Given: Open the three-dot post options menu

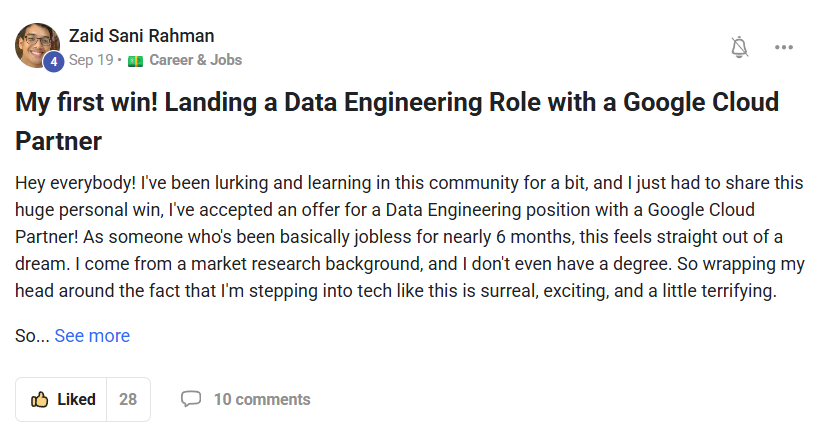Looking at the screenshot, I should [784, 47].
